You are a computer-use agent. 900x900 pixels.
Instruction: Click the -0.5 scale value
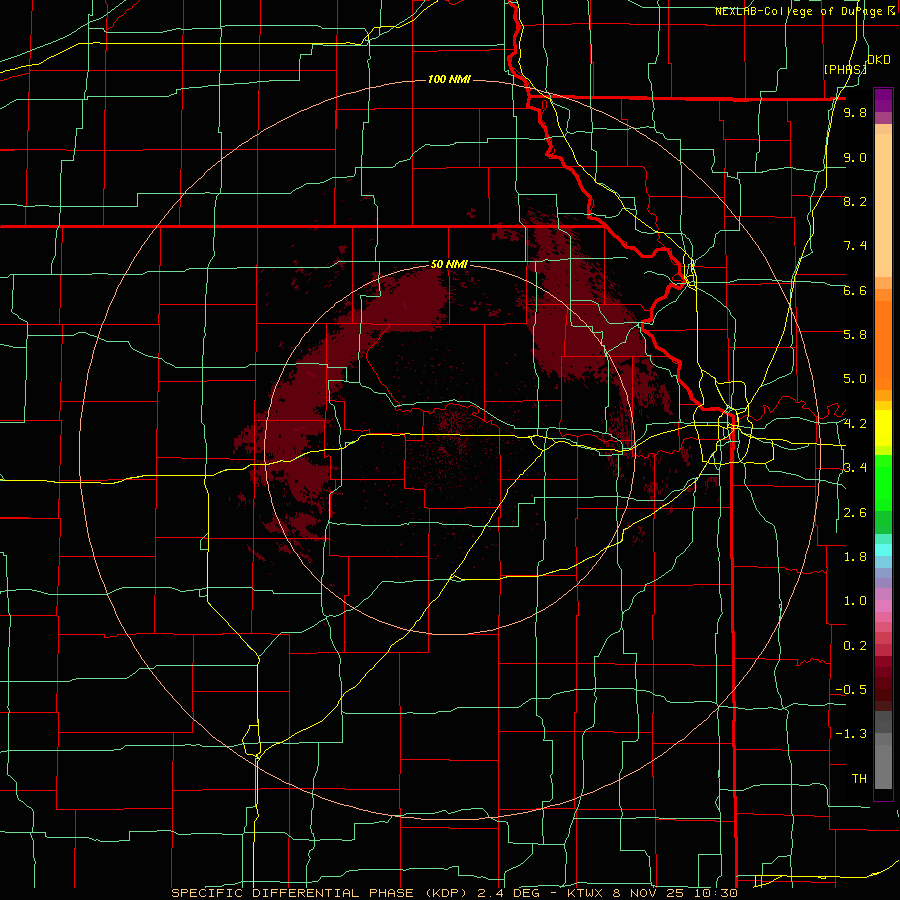[851, 690]
